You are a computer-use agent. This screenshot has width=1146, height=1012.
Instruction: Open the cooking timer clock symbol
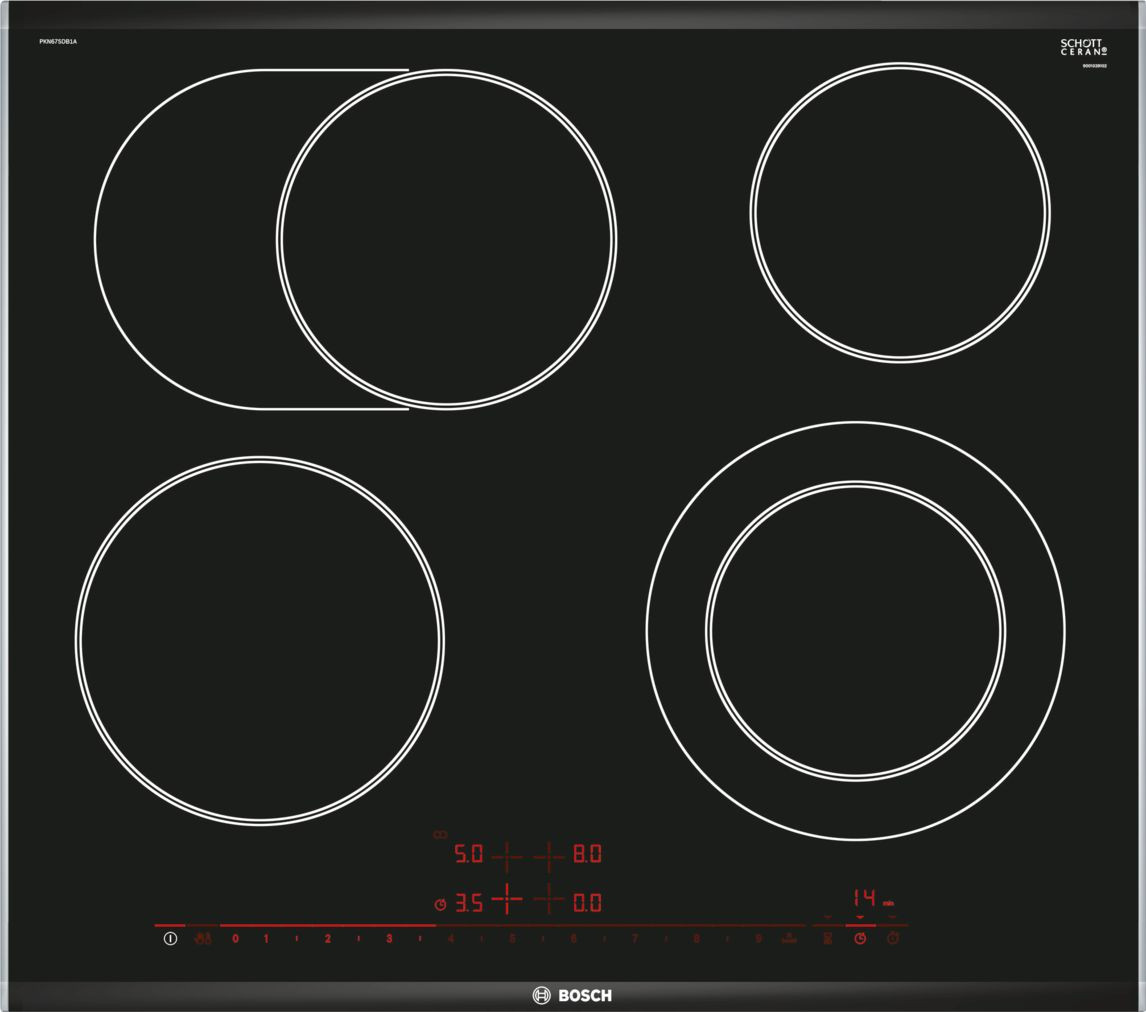[x=860, y=938]
